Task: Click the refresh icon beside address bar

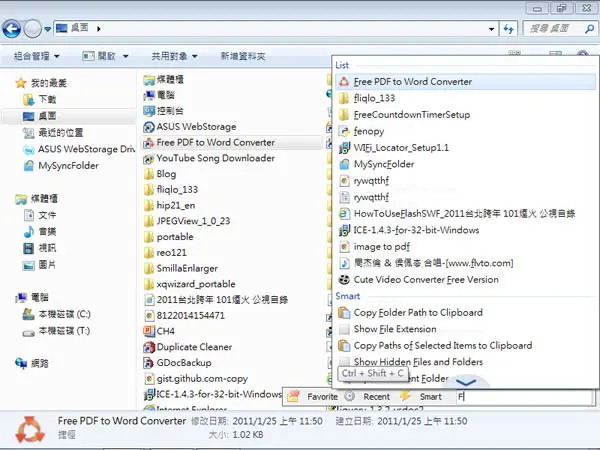Action: (509, 29)
